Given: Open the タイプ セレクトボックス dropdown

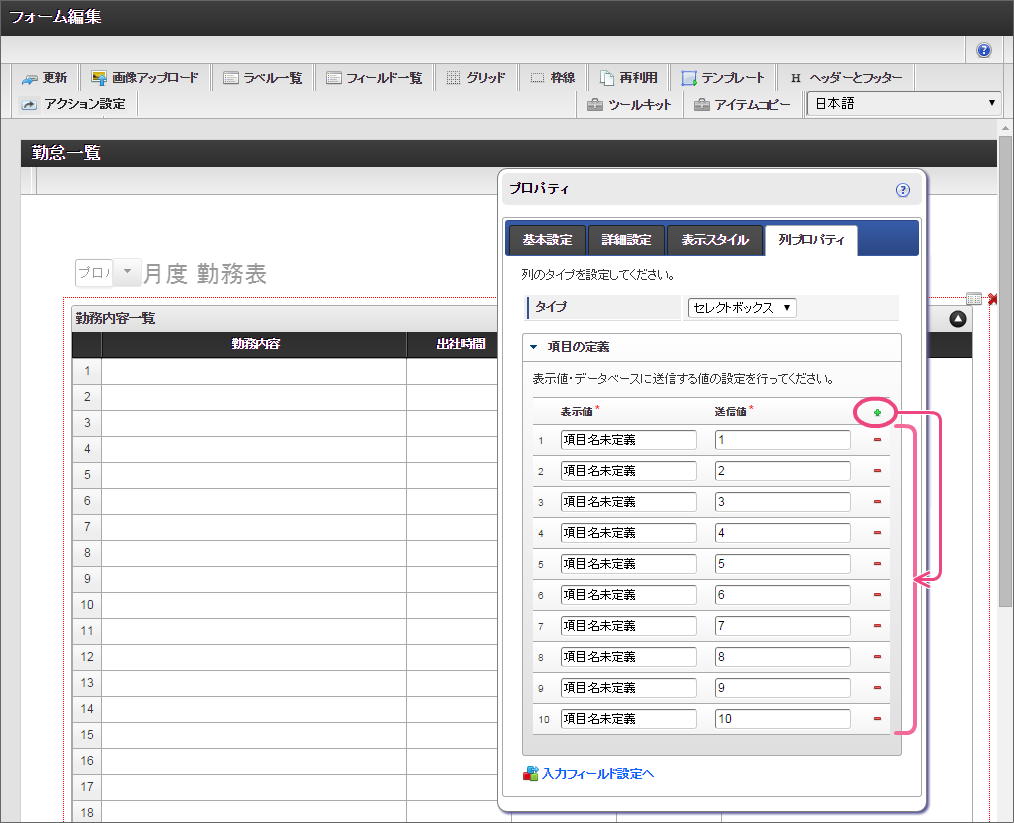Looking at the screenshot, I should point(742,308).
